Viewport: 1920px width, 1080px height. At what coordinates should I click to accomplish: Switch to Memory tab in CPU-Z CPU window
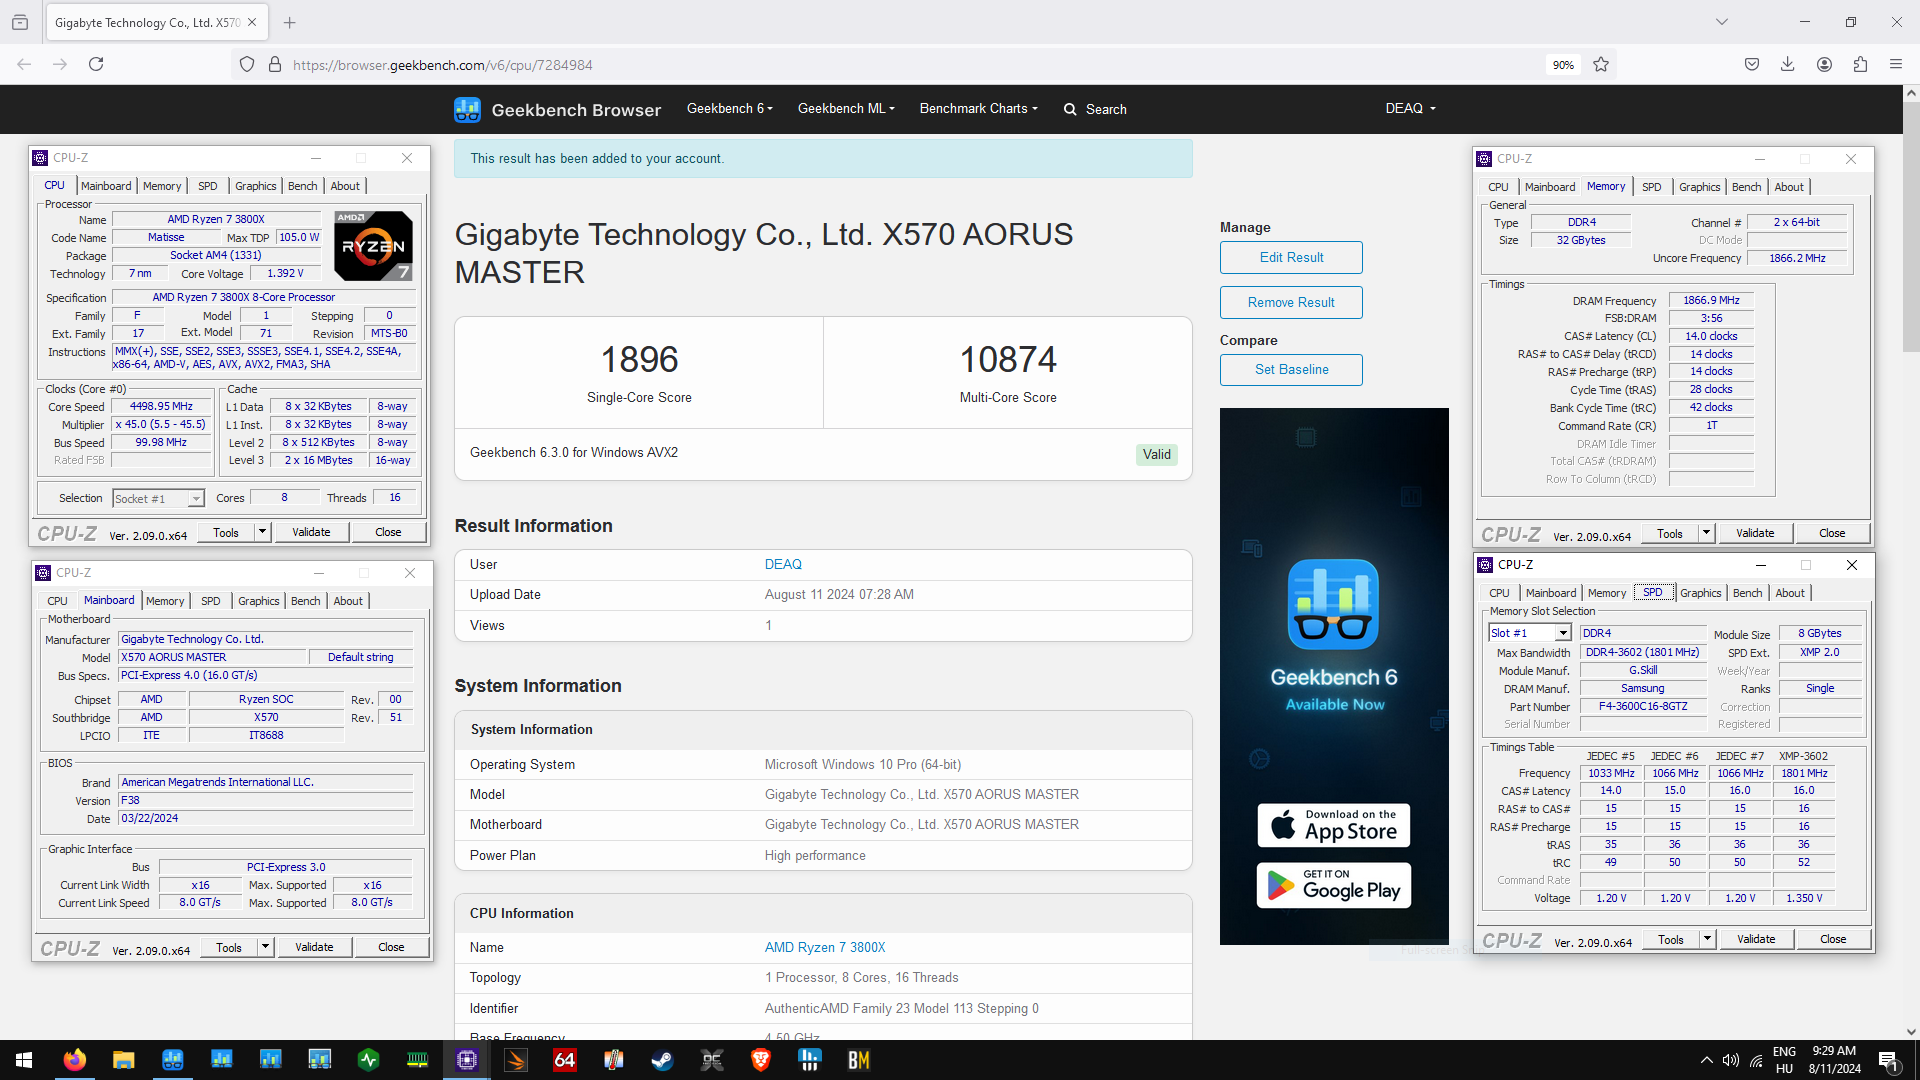click(162, 186)
